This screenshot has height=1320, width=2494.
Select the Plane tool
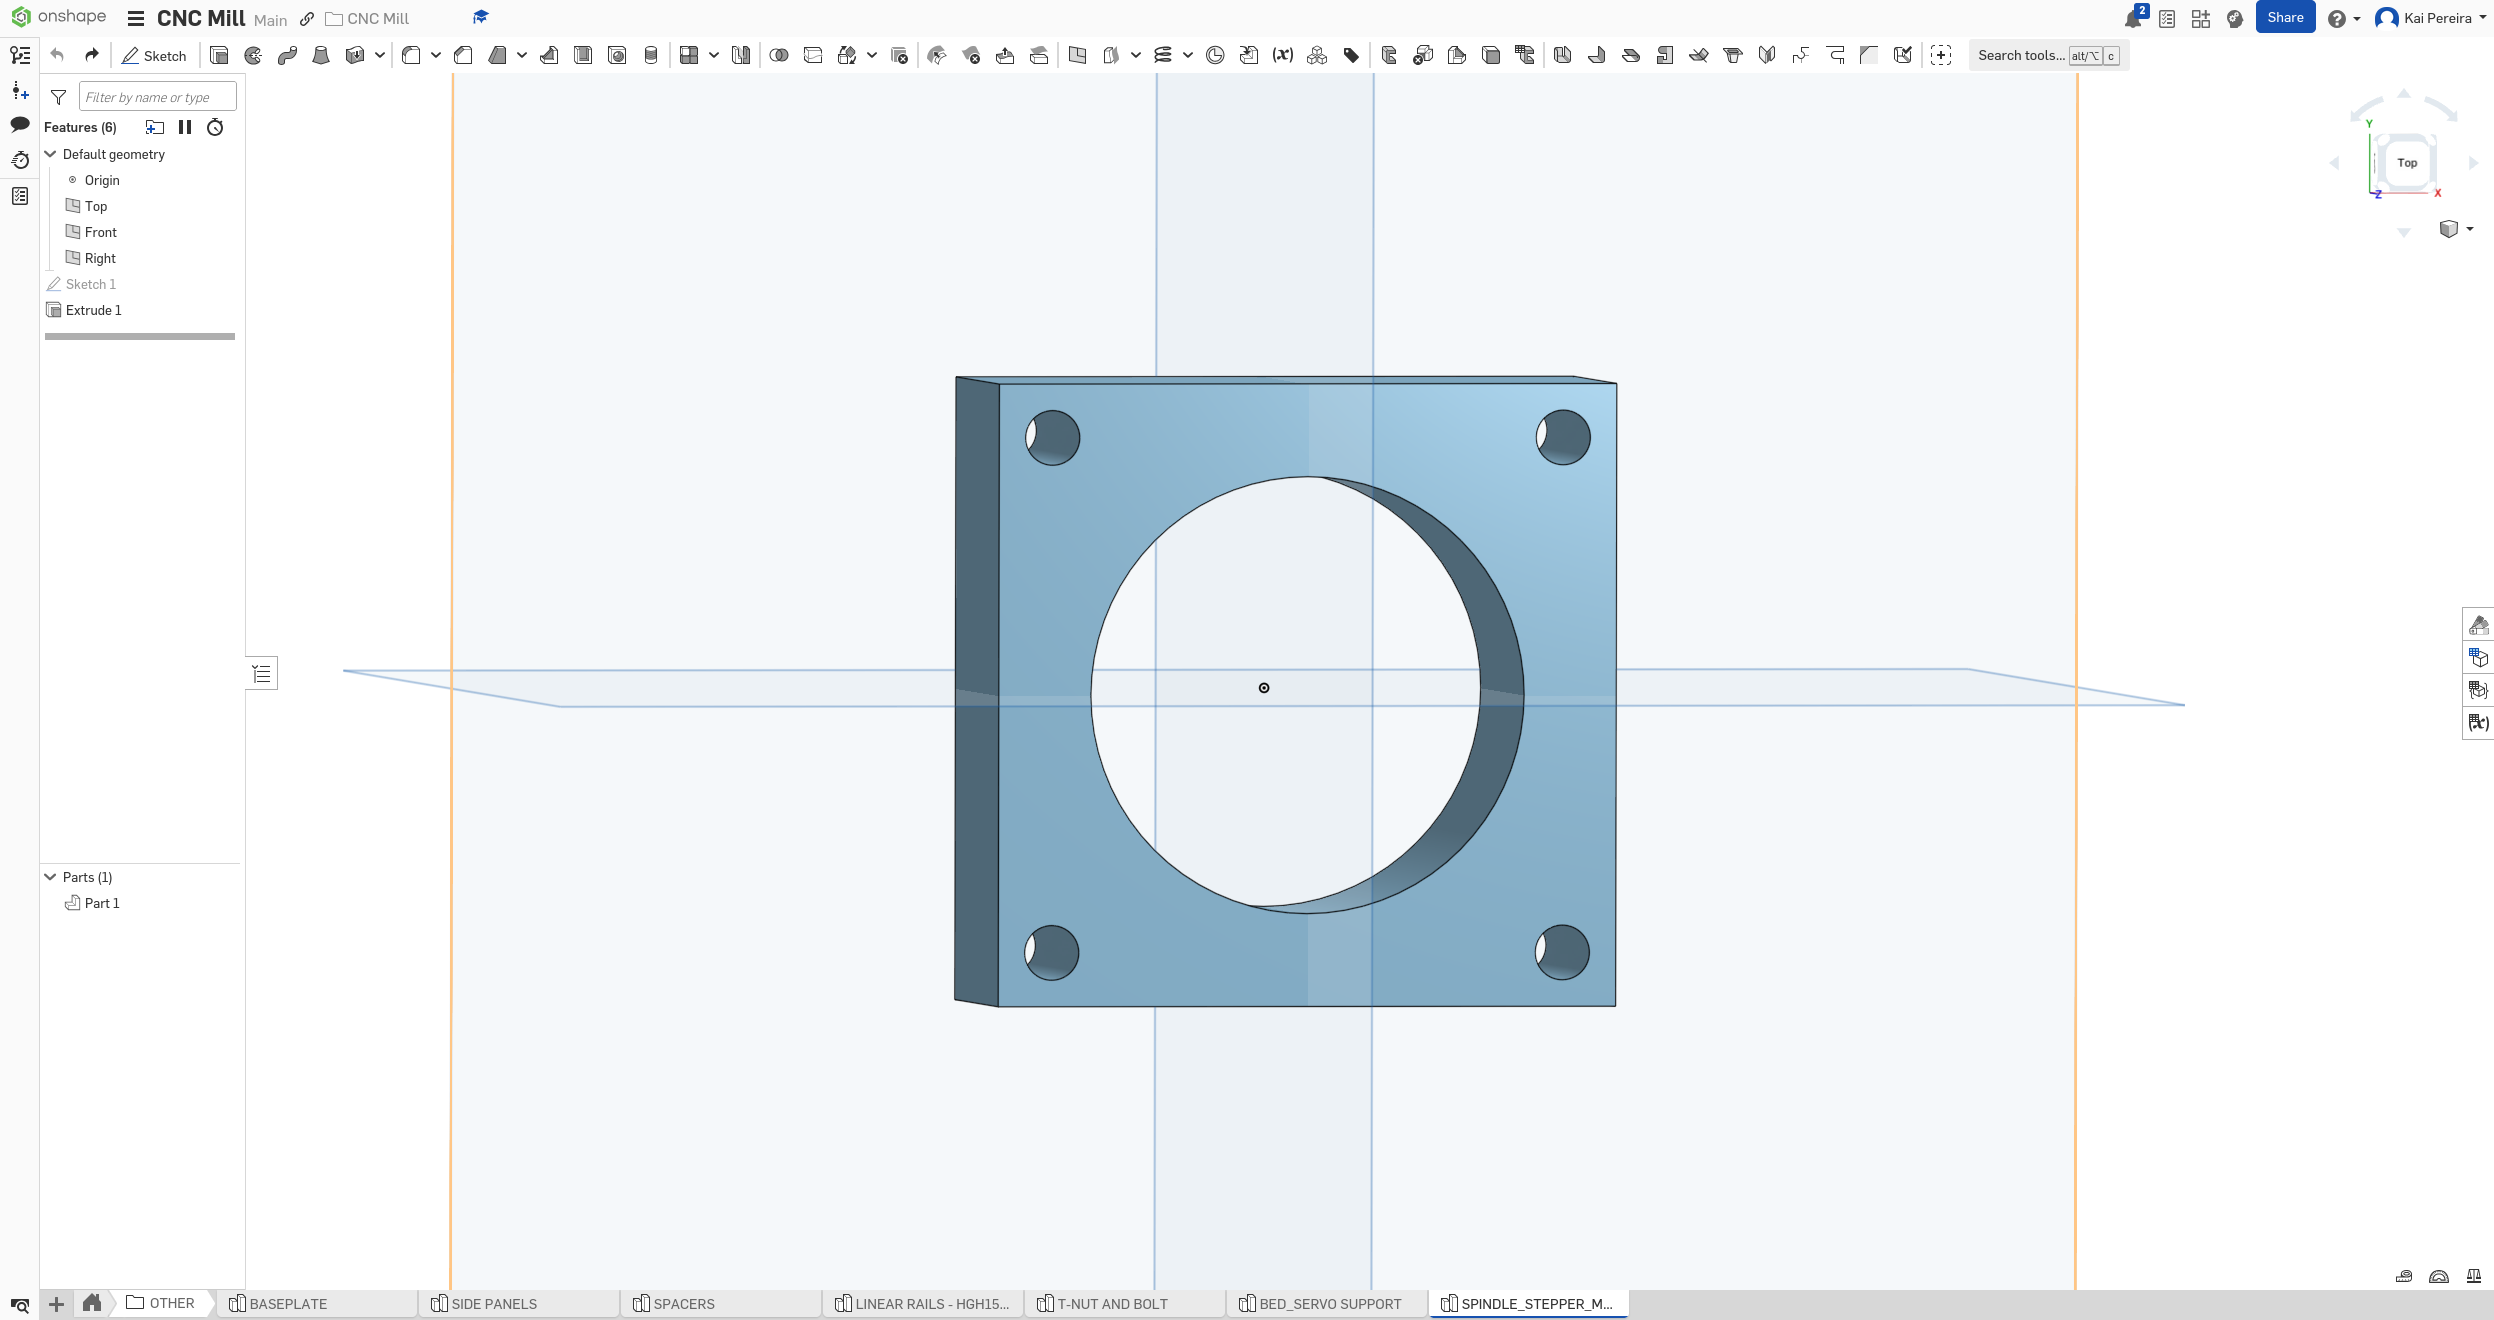[1077, 56]
